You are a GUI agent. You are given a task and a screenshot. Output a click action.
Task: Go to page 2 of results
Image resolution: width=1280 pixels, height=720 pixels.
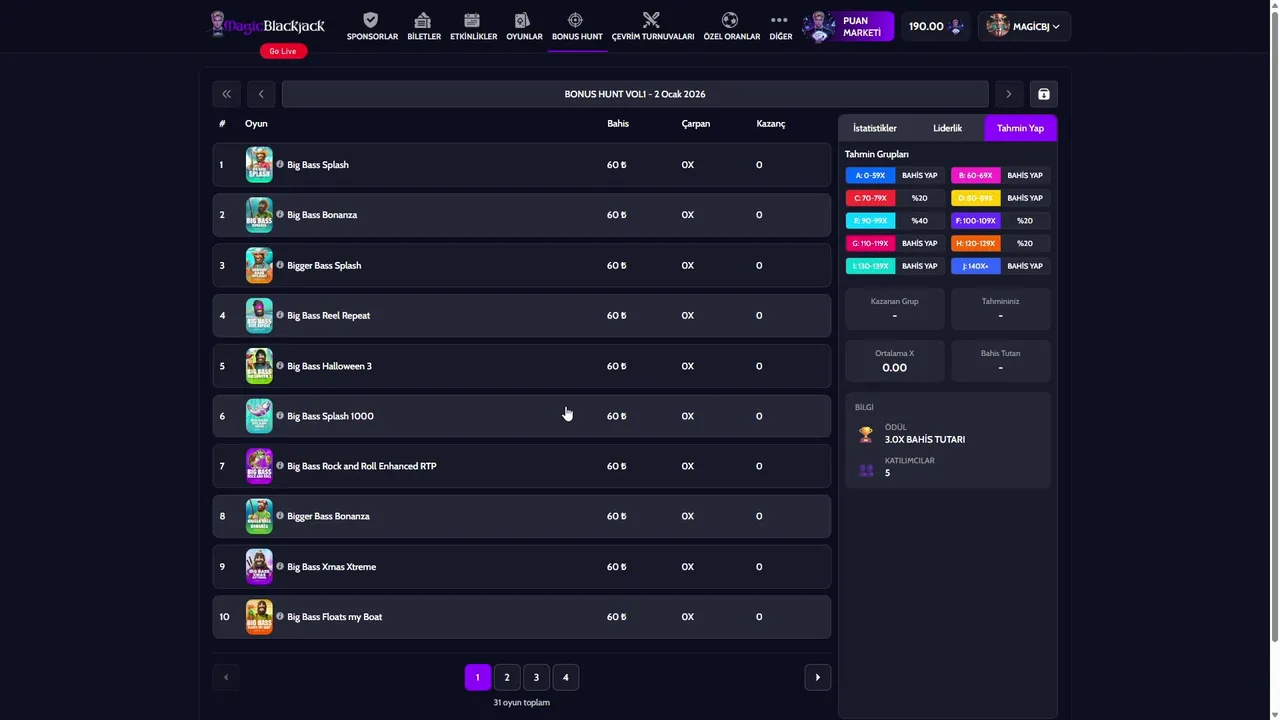507,677
